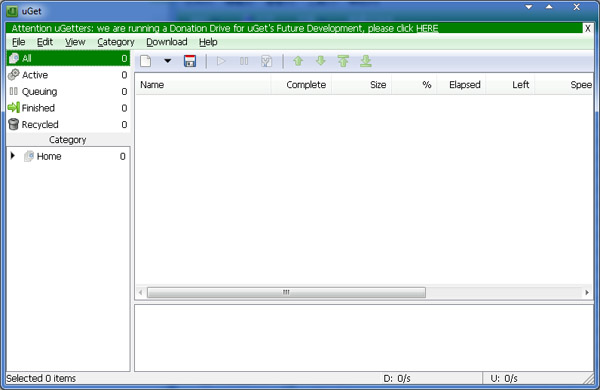600x390 pixels.
Task: Open the File menu
Action: (18, 42)
